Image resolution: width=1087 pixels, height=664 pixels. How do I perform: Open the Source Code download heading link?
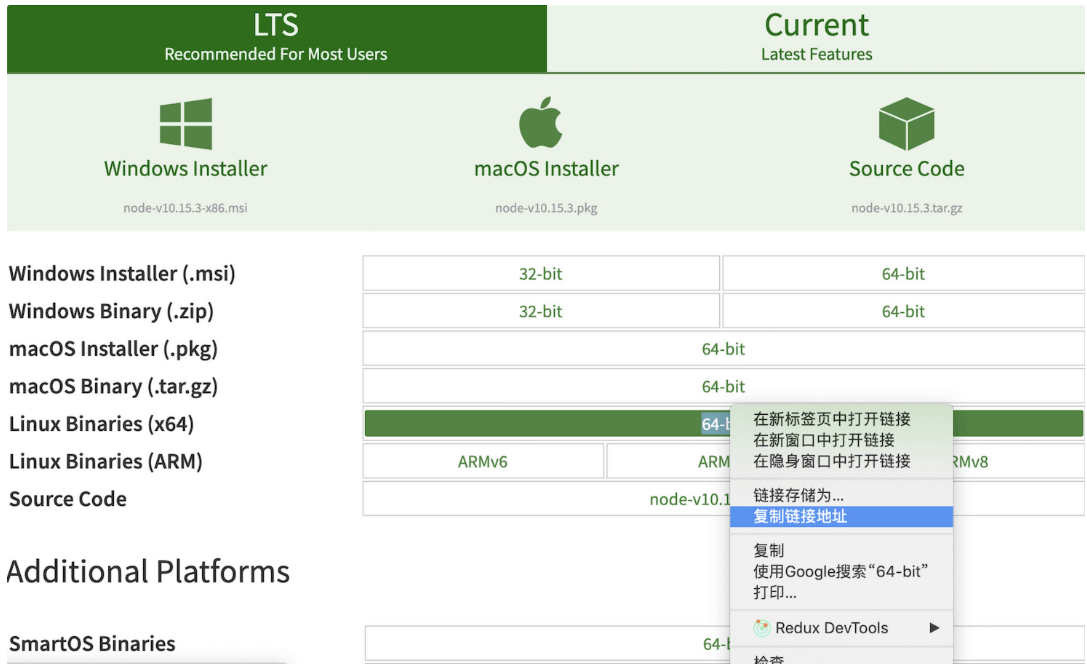[907, 168]
